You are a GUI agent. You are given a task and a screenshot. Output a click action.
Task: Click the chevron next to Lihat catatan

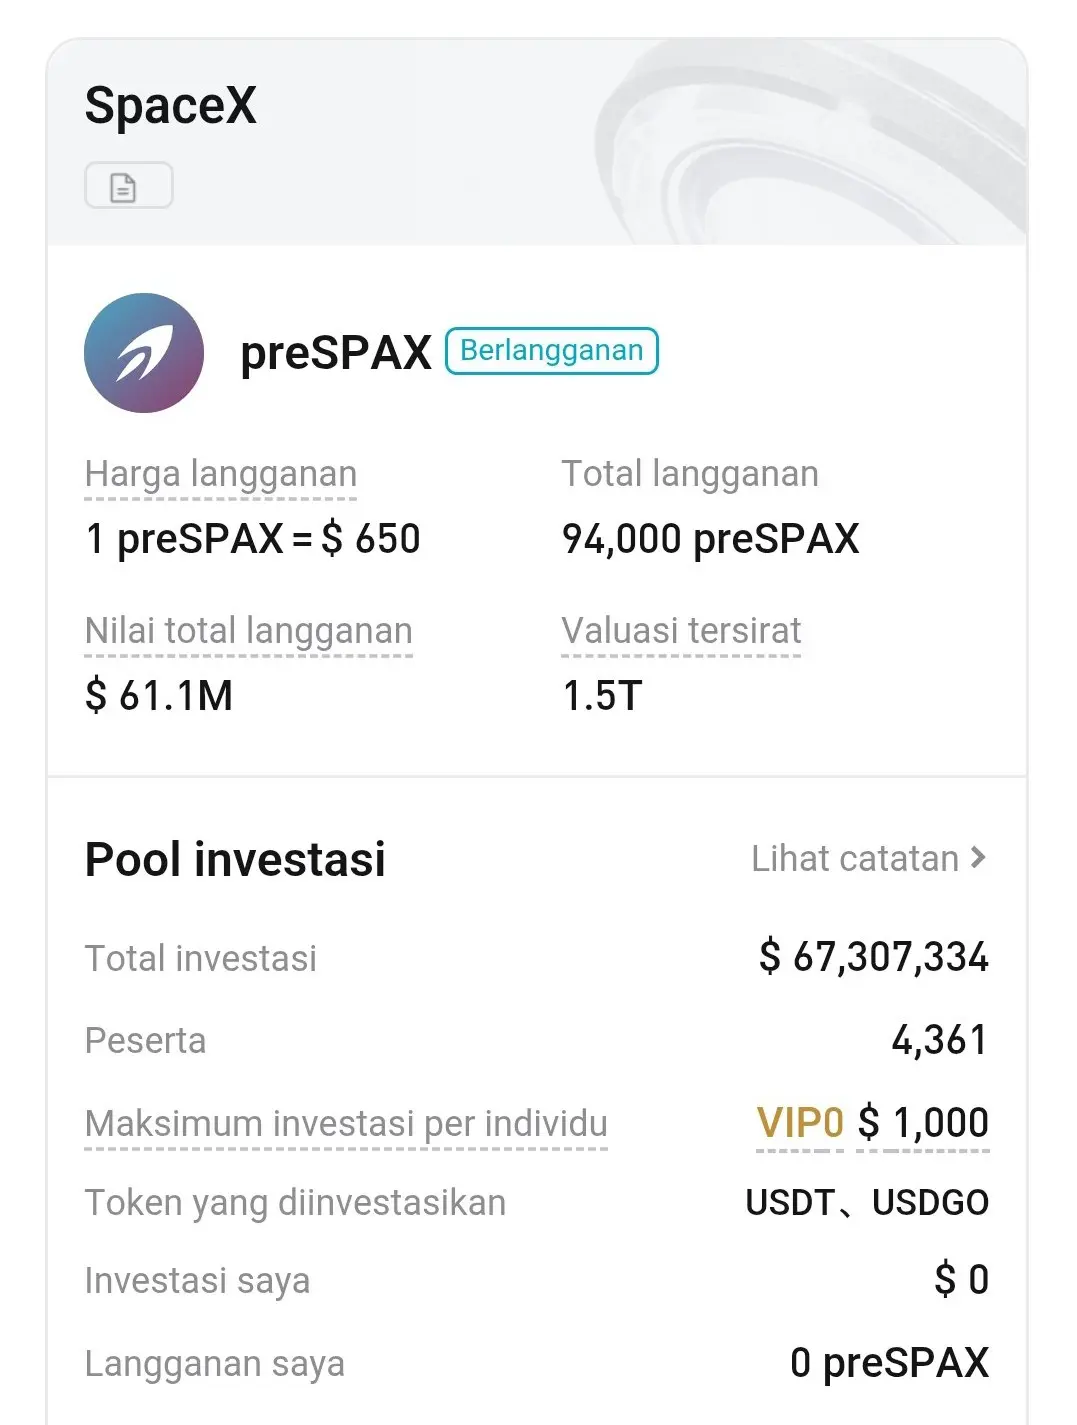coord(978,858)
